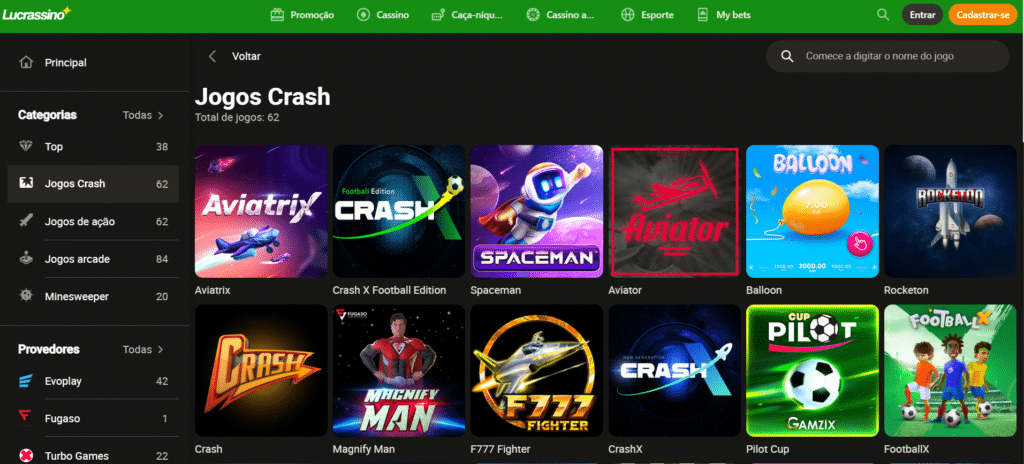Click the Minesweeper mine icon
This screenshot has width=1024, height=464.
pyautogui.click(x=26, y=296)
